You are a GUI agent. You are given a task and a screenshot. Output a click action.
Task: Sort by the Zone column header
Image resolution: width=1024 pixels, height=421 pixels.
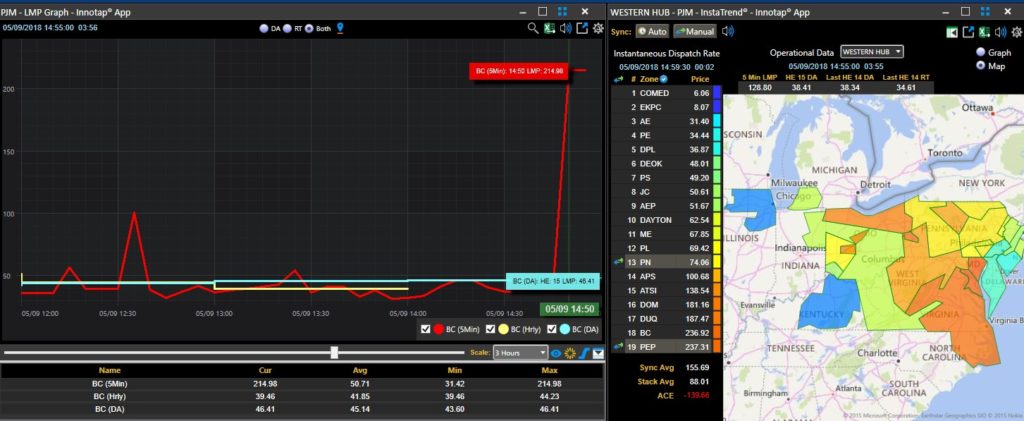click(649, 79)
